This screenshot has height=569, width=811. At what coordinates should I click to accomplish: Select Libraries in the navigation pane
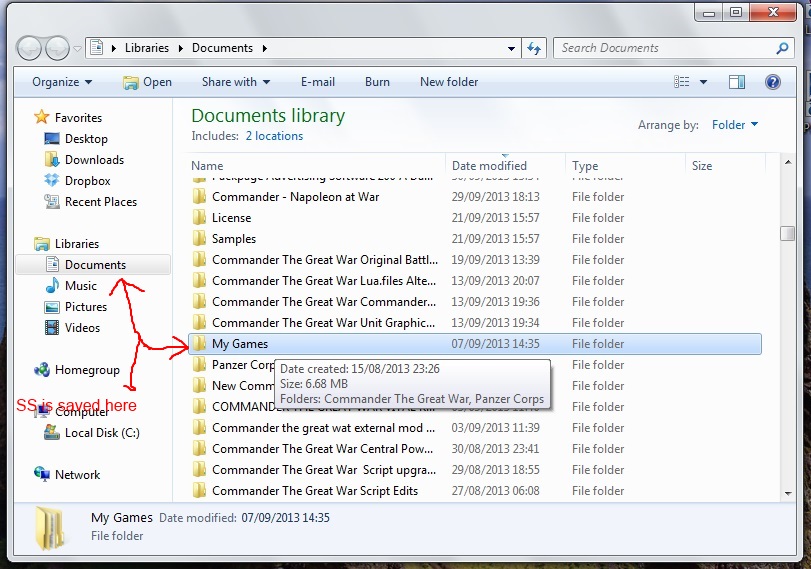pos(66,244)
